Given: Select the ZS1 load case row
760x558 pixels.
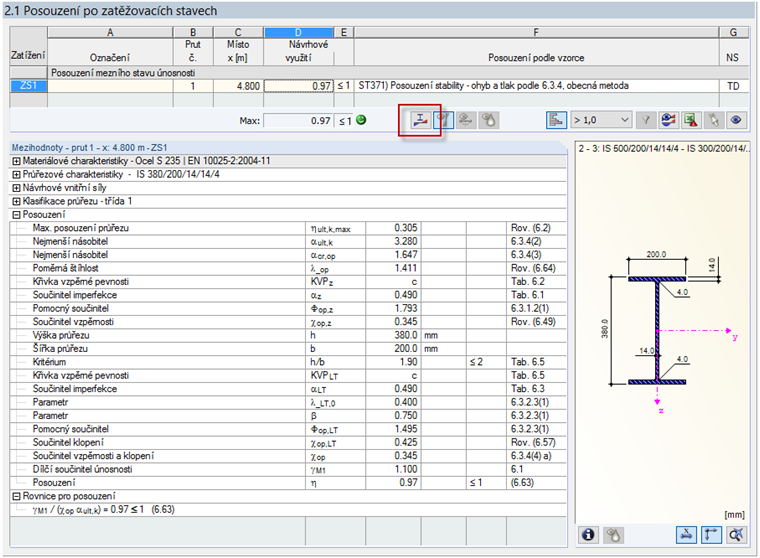Looking at the screenshot, I should pyautogui.click(x=29, y=86).
